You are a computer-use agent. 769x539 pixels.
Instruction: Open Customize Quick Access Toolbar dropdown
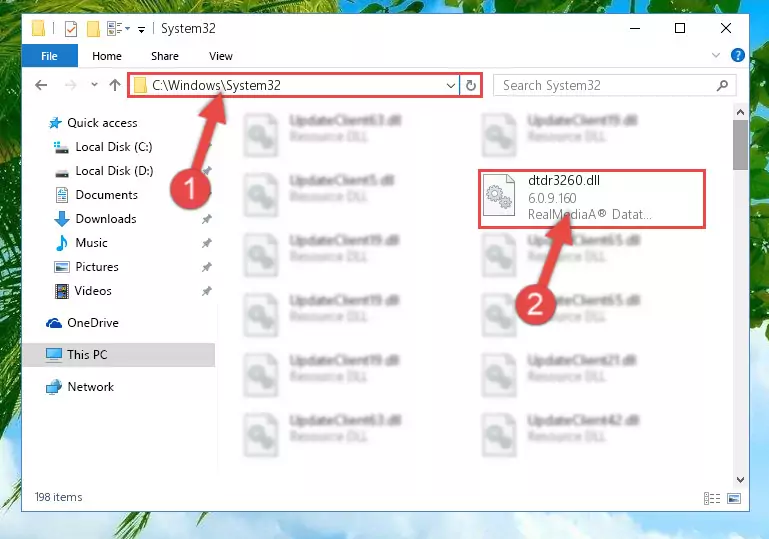[141, 30]
